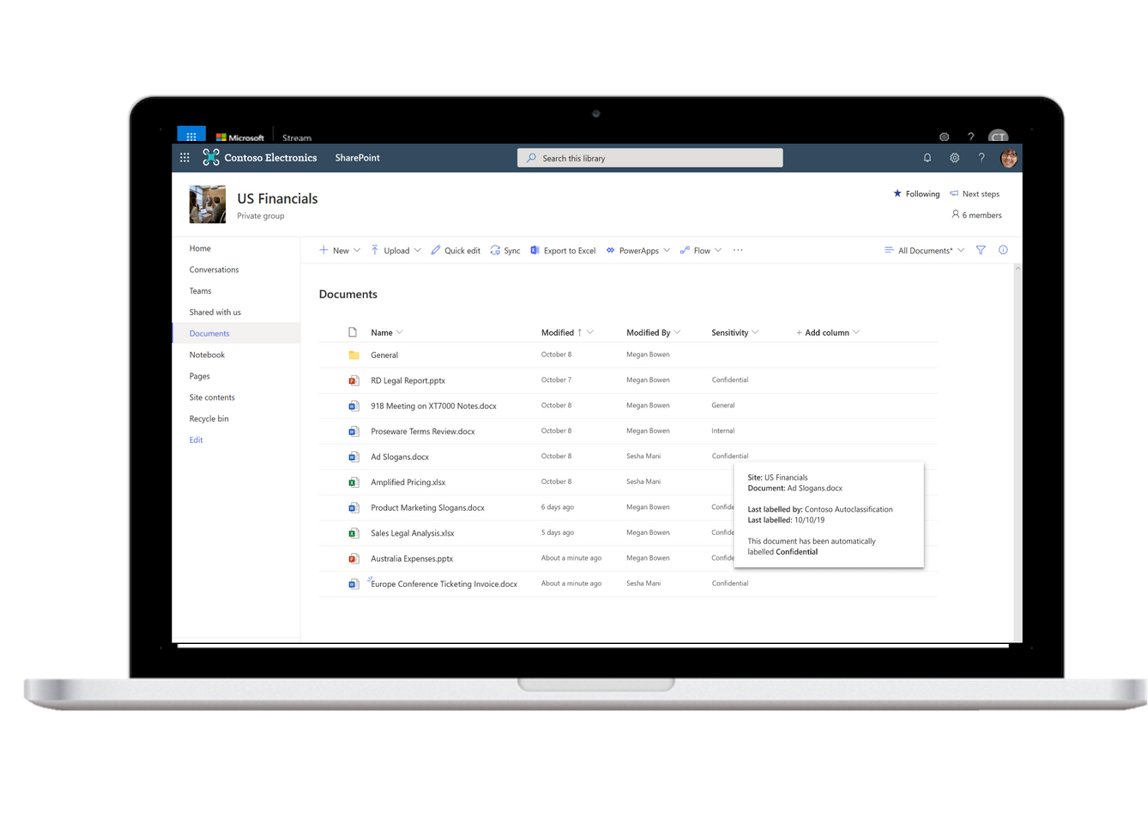This screenshot has width=1148, height=821.
Task: Click the Word icon for 918 Meeting notes
Action: click(354, 406)
